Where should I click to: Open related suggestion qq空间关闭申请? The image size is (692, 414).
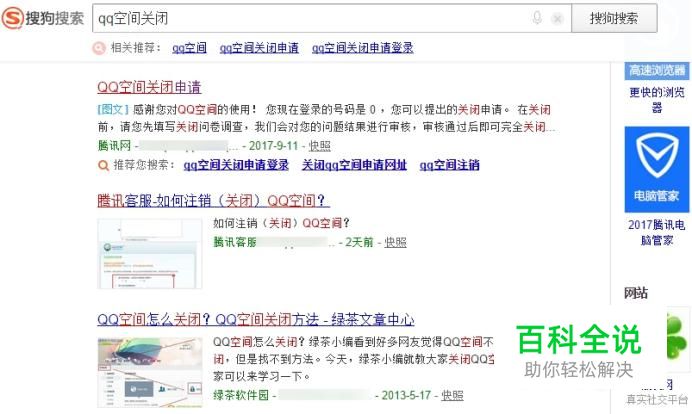(259, 48)
